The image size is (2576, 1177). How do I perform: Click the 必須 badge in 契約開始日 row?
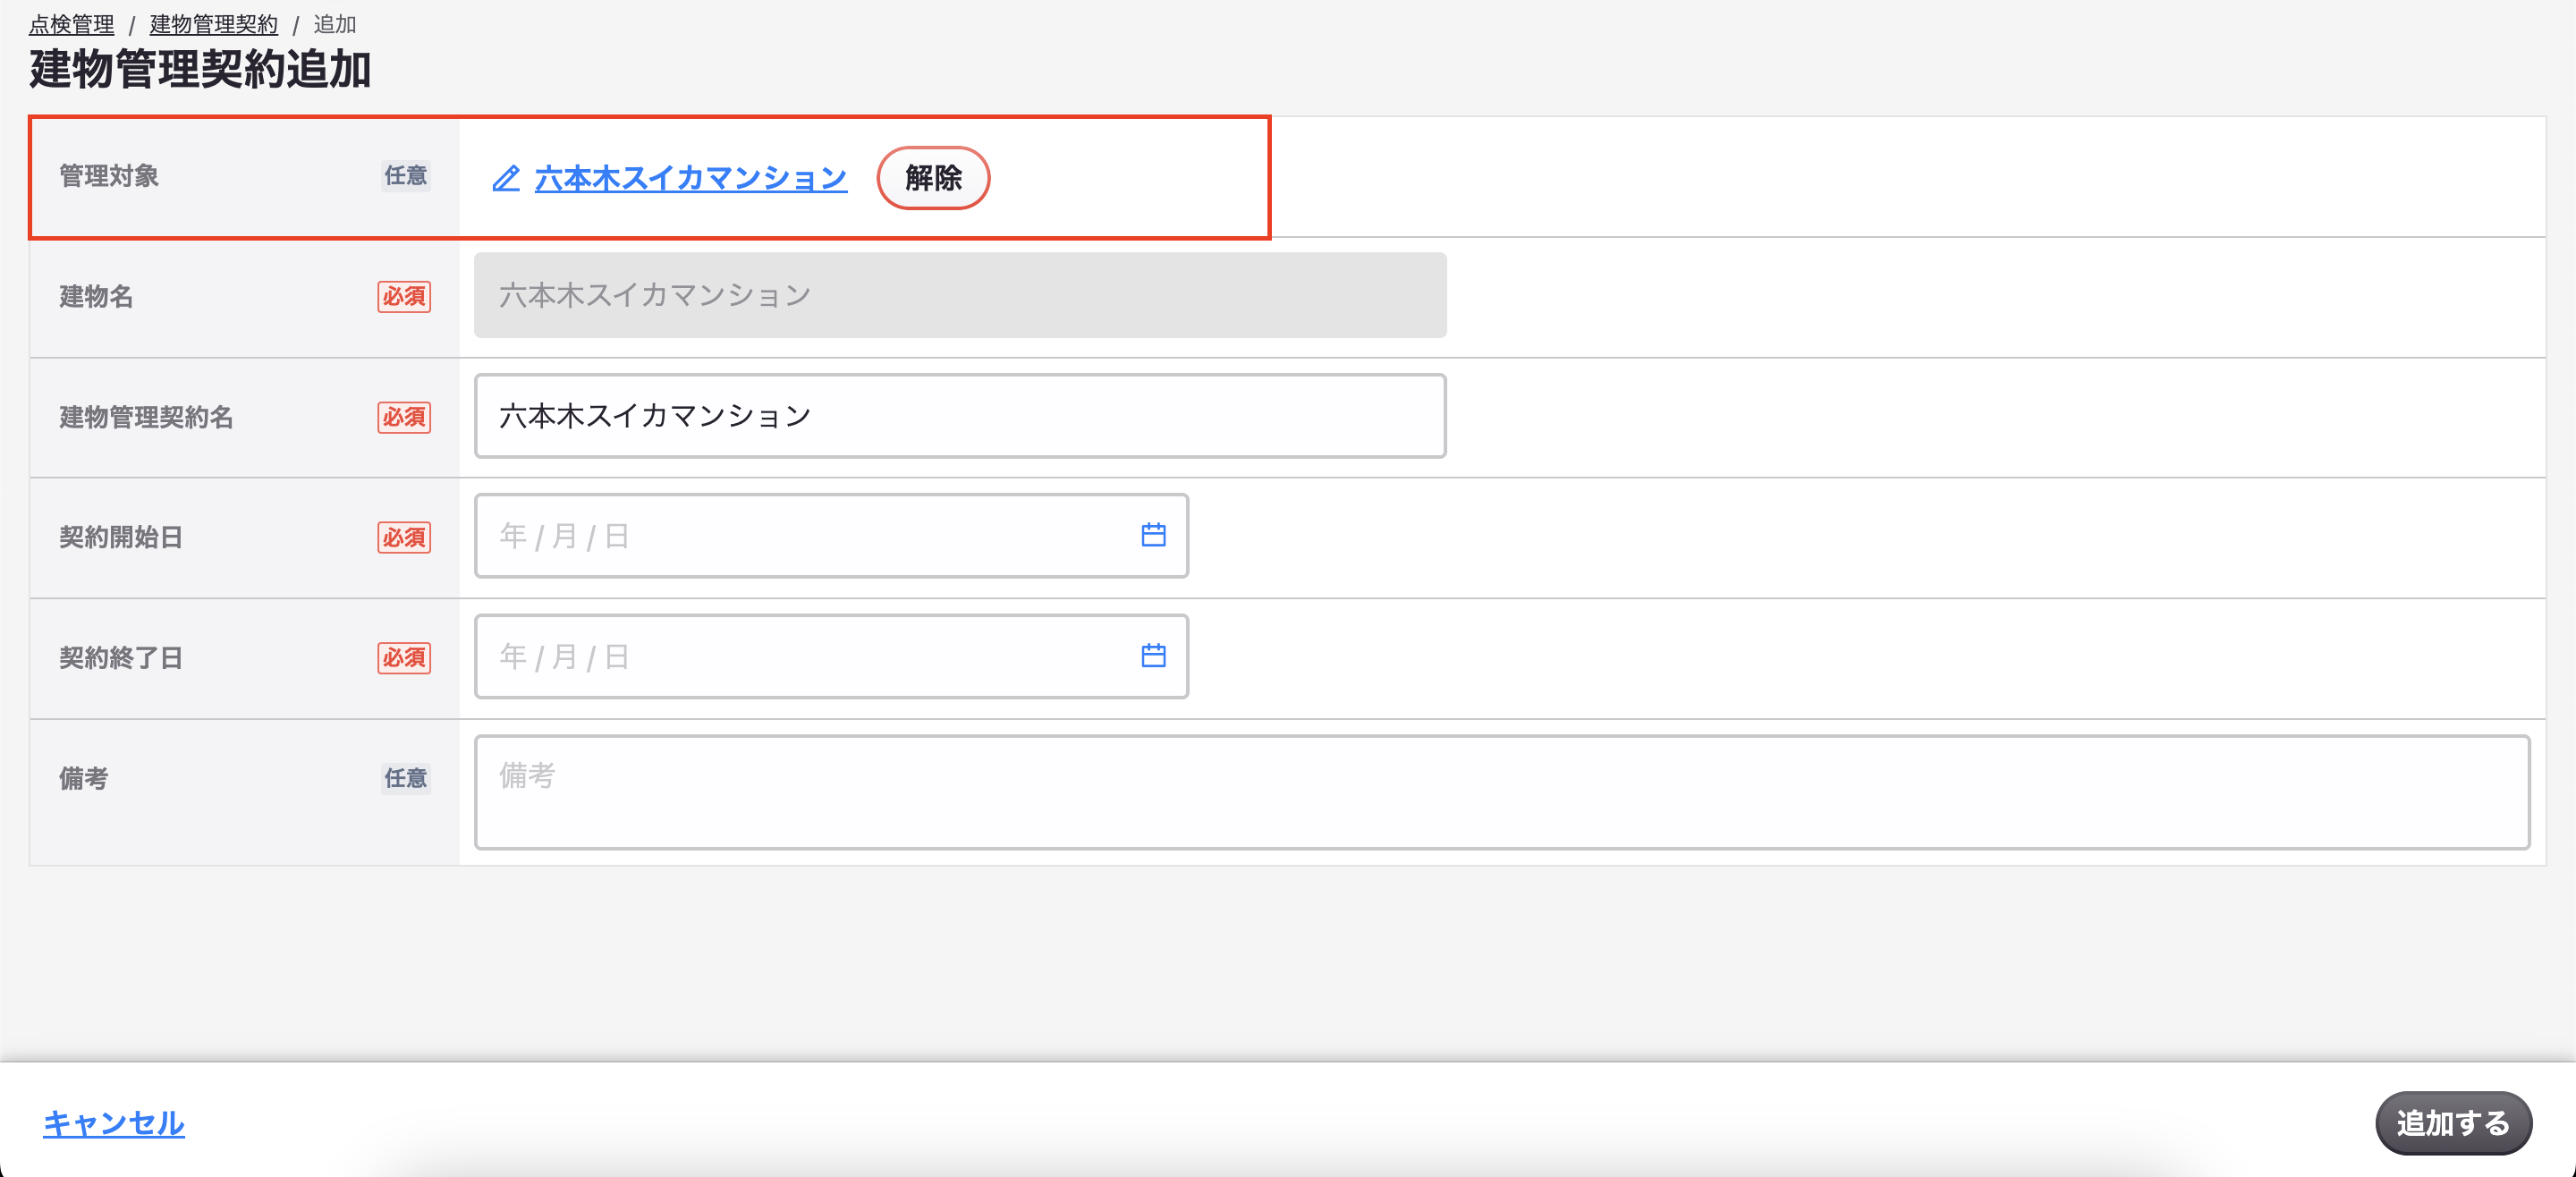[404, 537]
